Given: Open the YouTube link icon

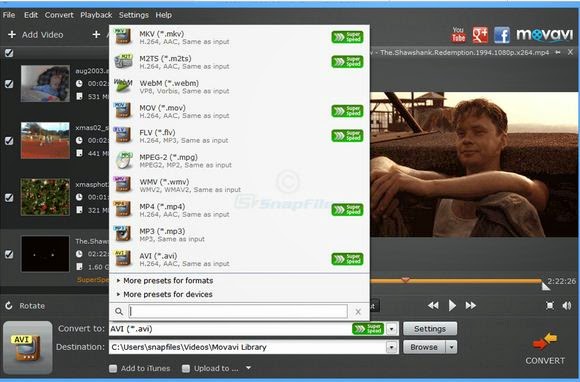Looking at the screenshot, I should pos(458,35).
